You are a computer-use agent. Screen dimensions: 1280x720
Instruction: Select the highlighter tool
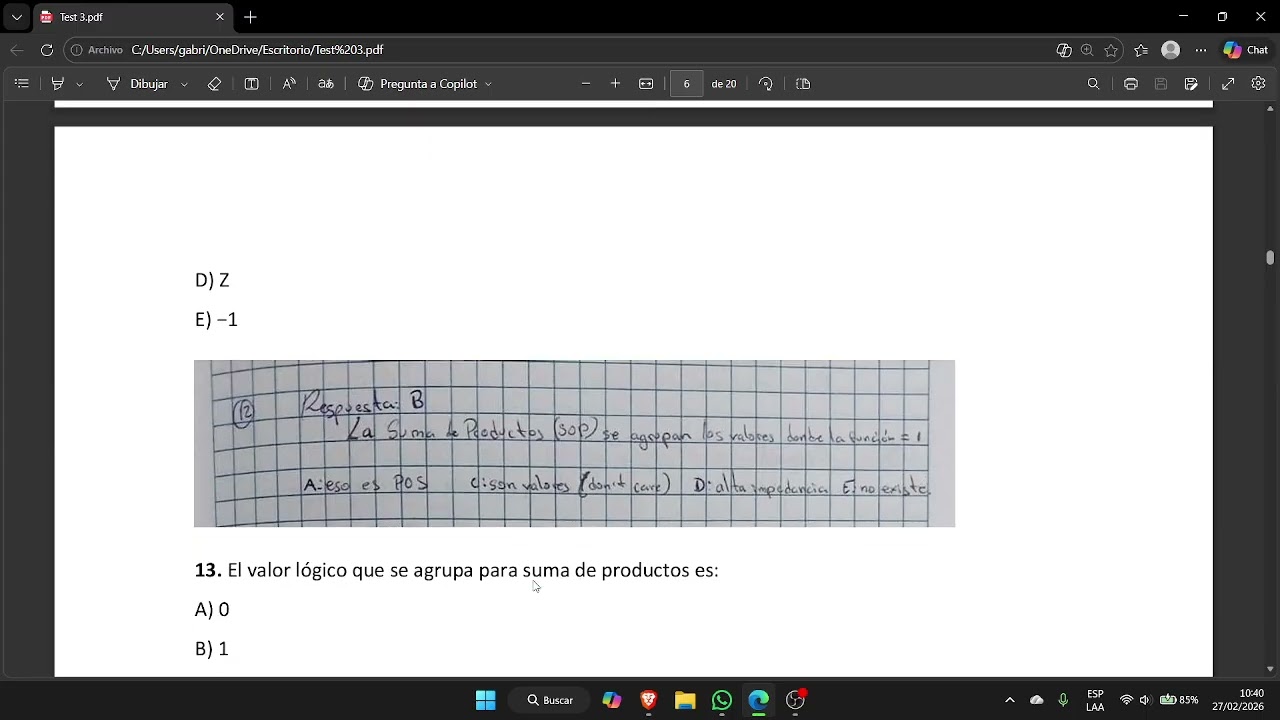58,84
